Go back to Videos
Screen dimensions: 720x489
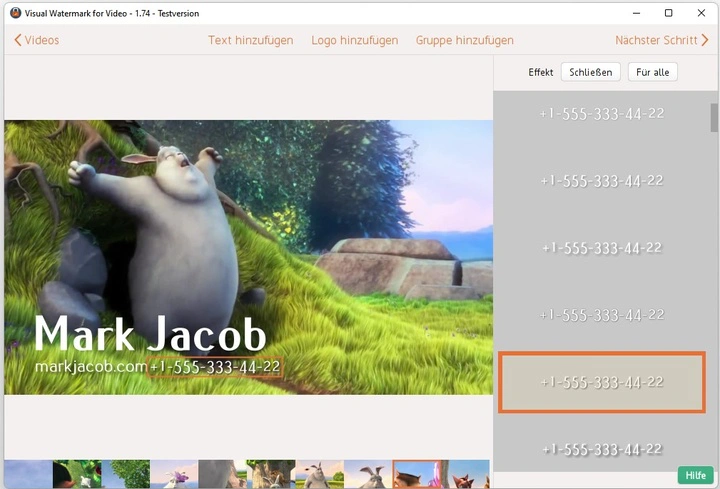[x=37, y=40]
